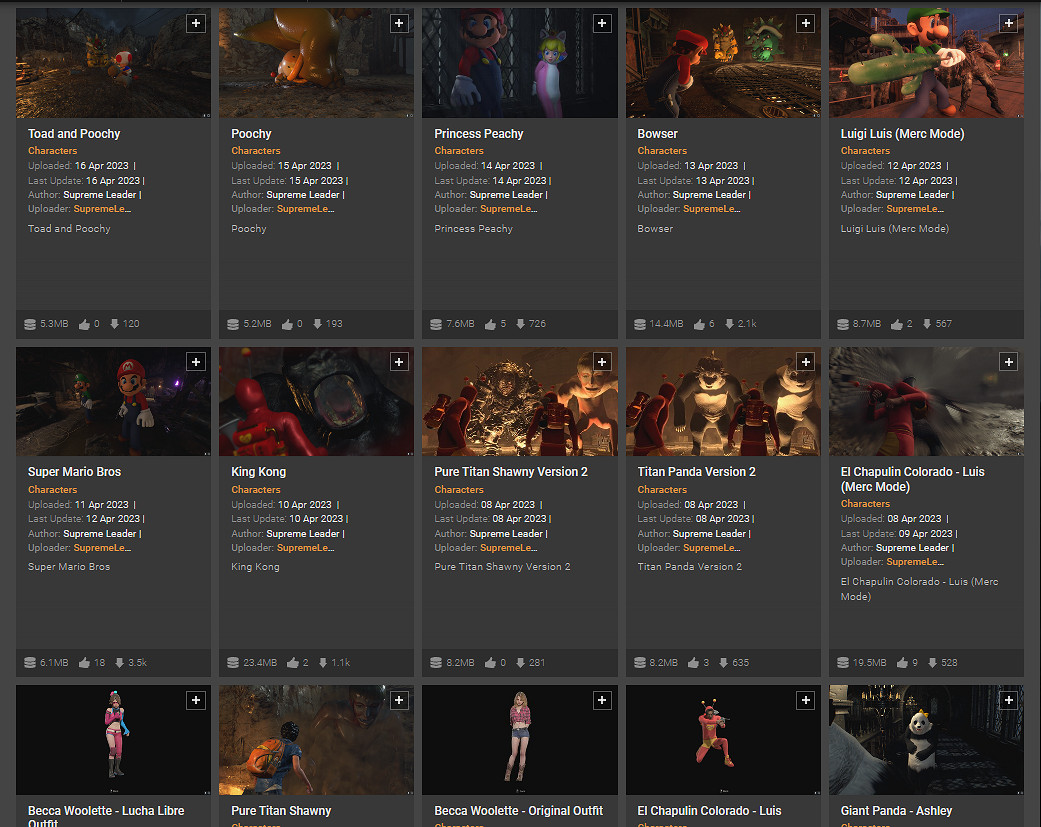The image size is (1041, 827).
Task: Click the plus icon on King Kong thumbnail
Action: (399, 362)
